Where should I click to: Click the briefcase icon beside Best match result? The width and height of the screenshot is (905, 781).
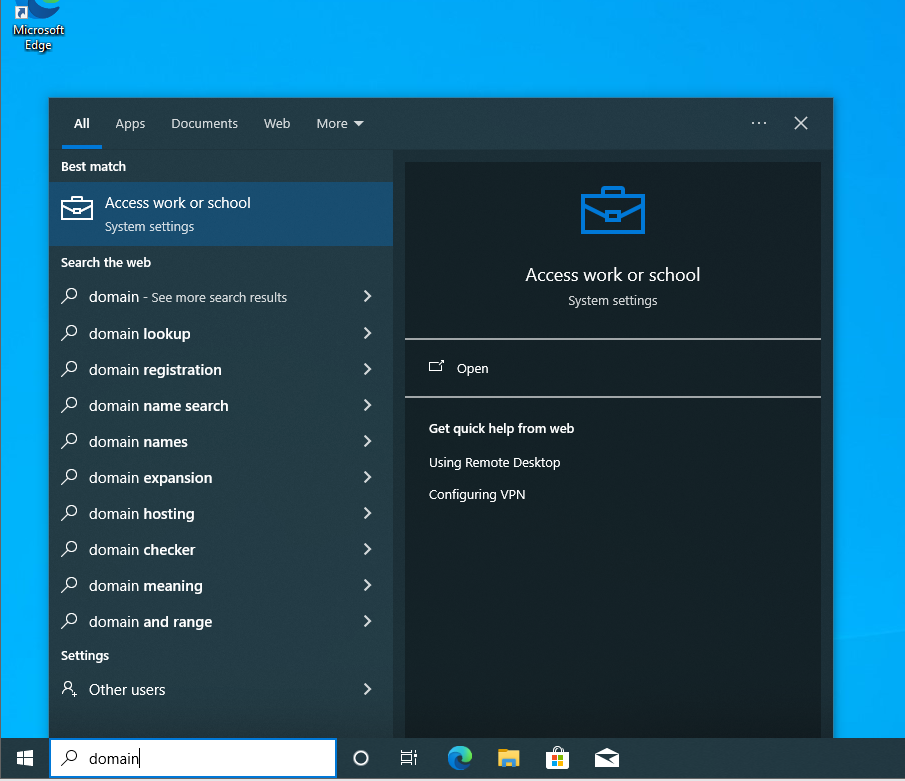tap(77, 208)
